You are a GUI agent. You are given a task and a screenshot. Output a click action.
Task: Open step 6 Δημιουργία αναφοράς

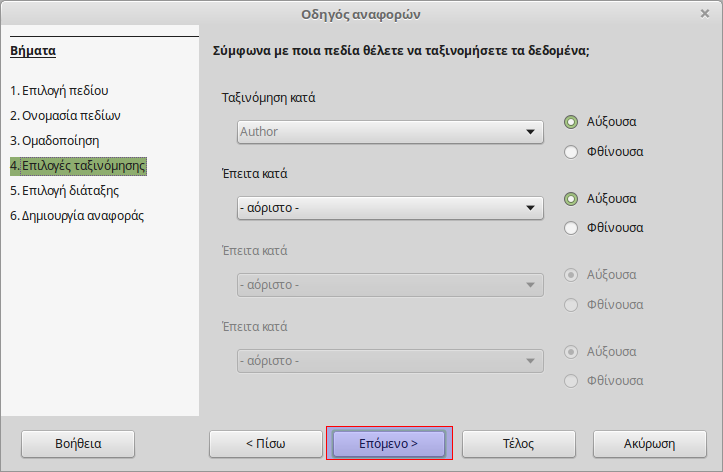click(77, 215)
